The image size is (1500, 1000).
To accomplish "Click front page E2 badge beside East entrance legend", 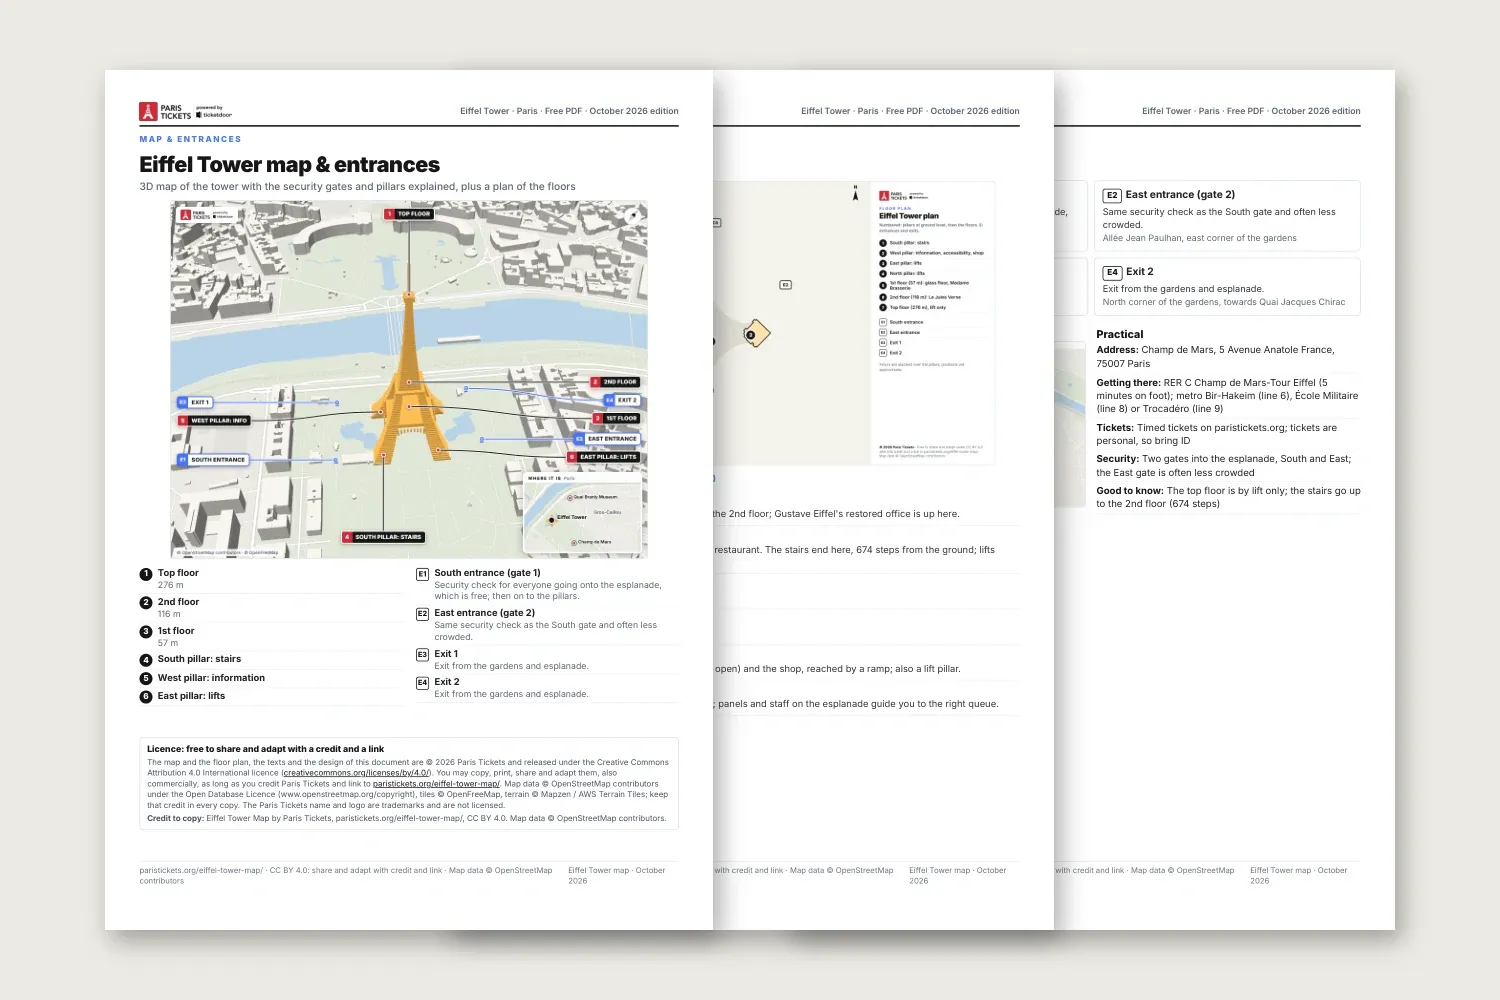I will (422, 614).
